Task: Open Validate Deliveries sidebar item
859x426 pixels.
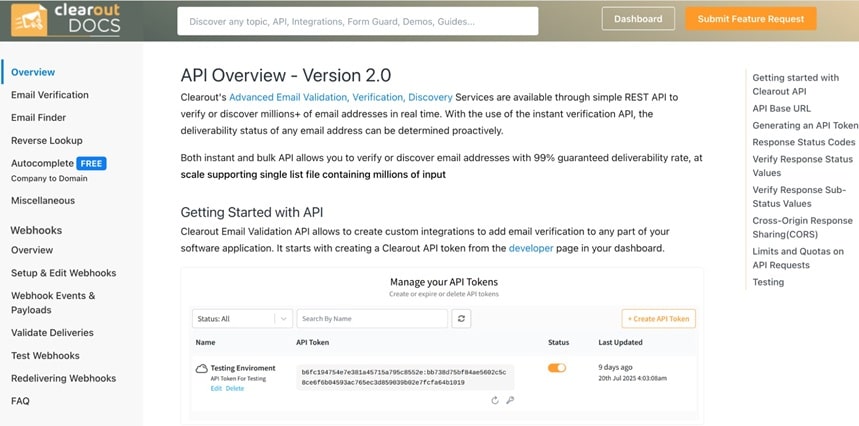Action: tap(52, 333)
